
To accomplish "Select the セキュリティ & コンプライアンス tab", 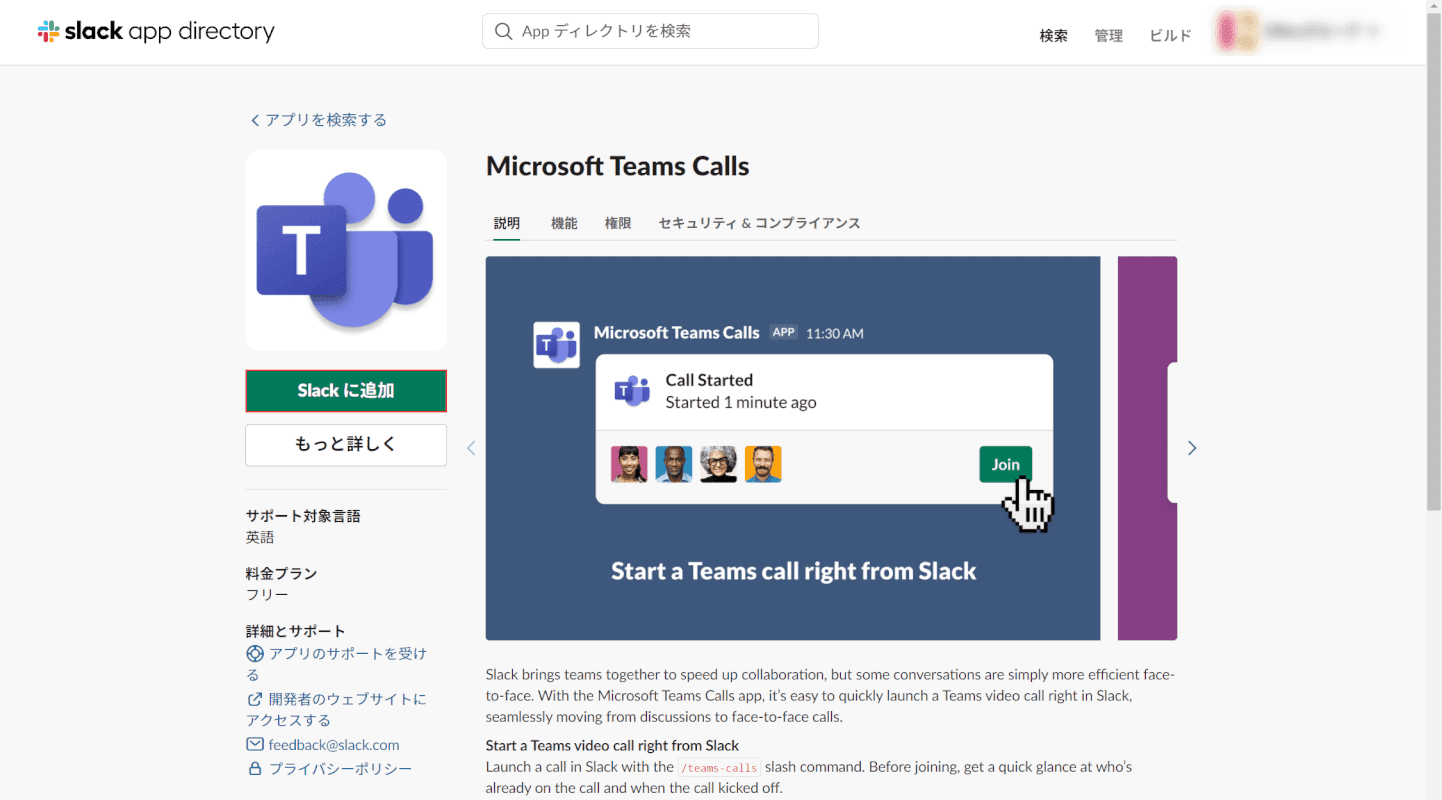I will [x=759, y=223].
